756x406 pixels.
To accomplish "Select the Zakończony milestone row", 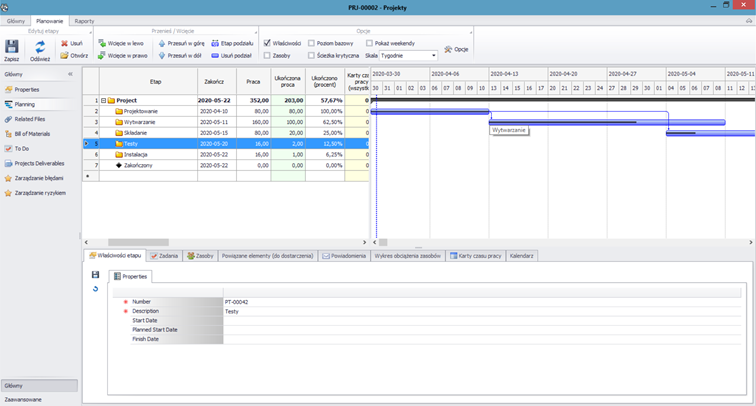I will tap(226, 165).
